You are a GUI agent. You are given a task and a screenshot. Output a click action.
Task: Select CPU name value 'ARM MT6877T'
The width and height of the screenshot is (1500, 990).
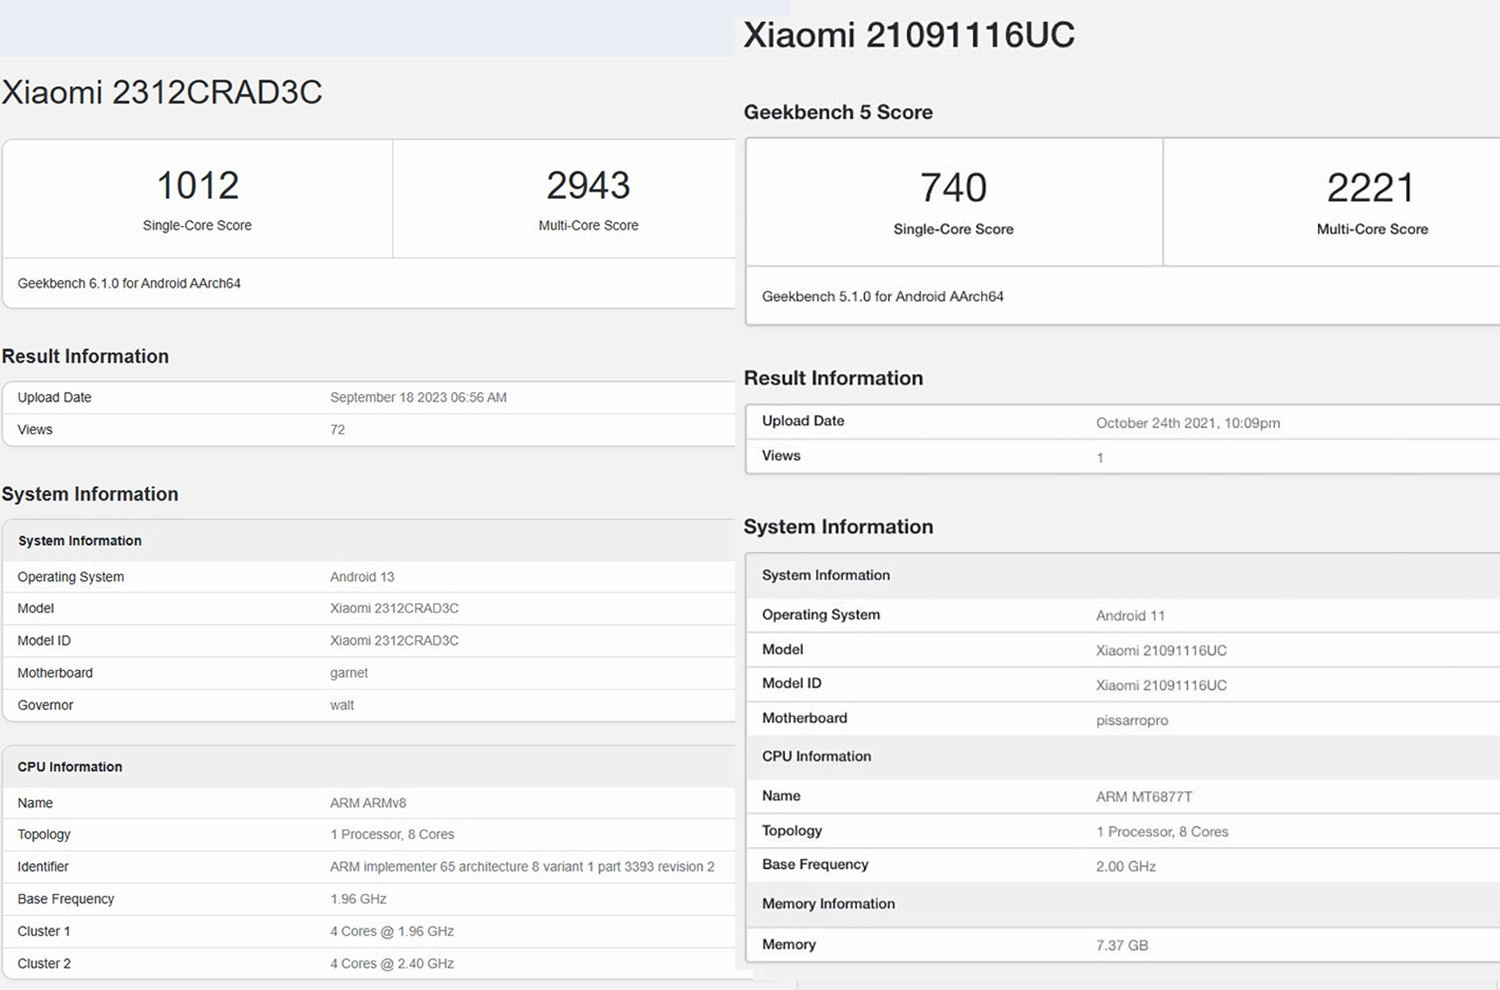(1144, 797)
